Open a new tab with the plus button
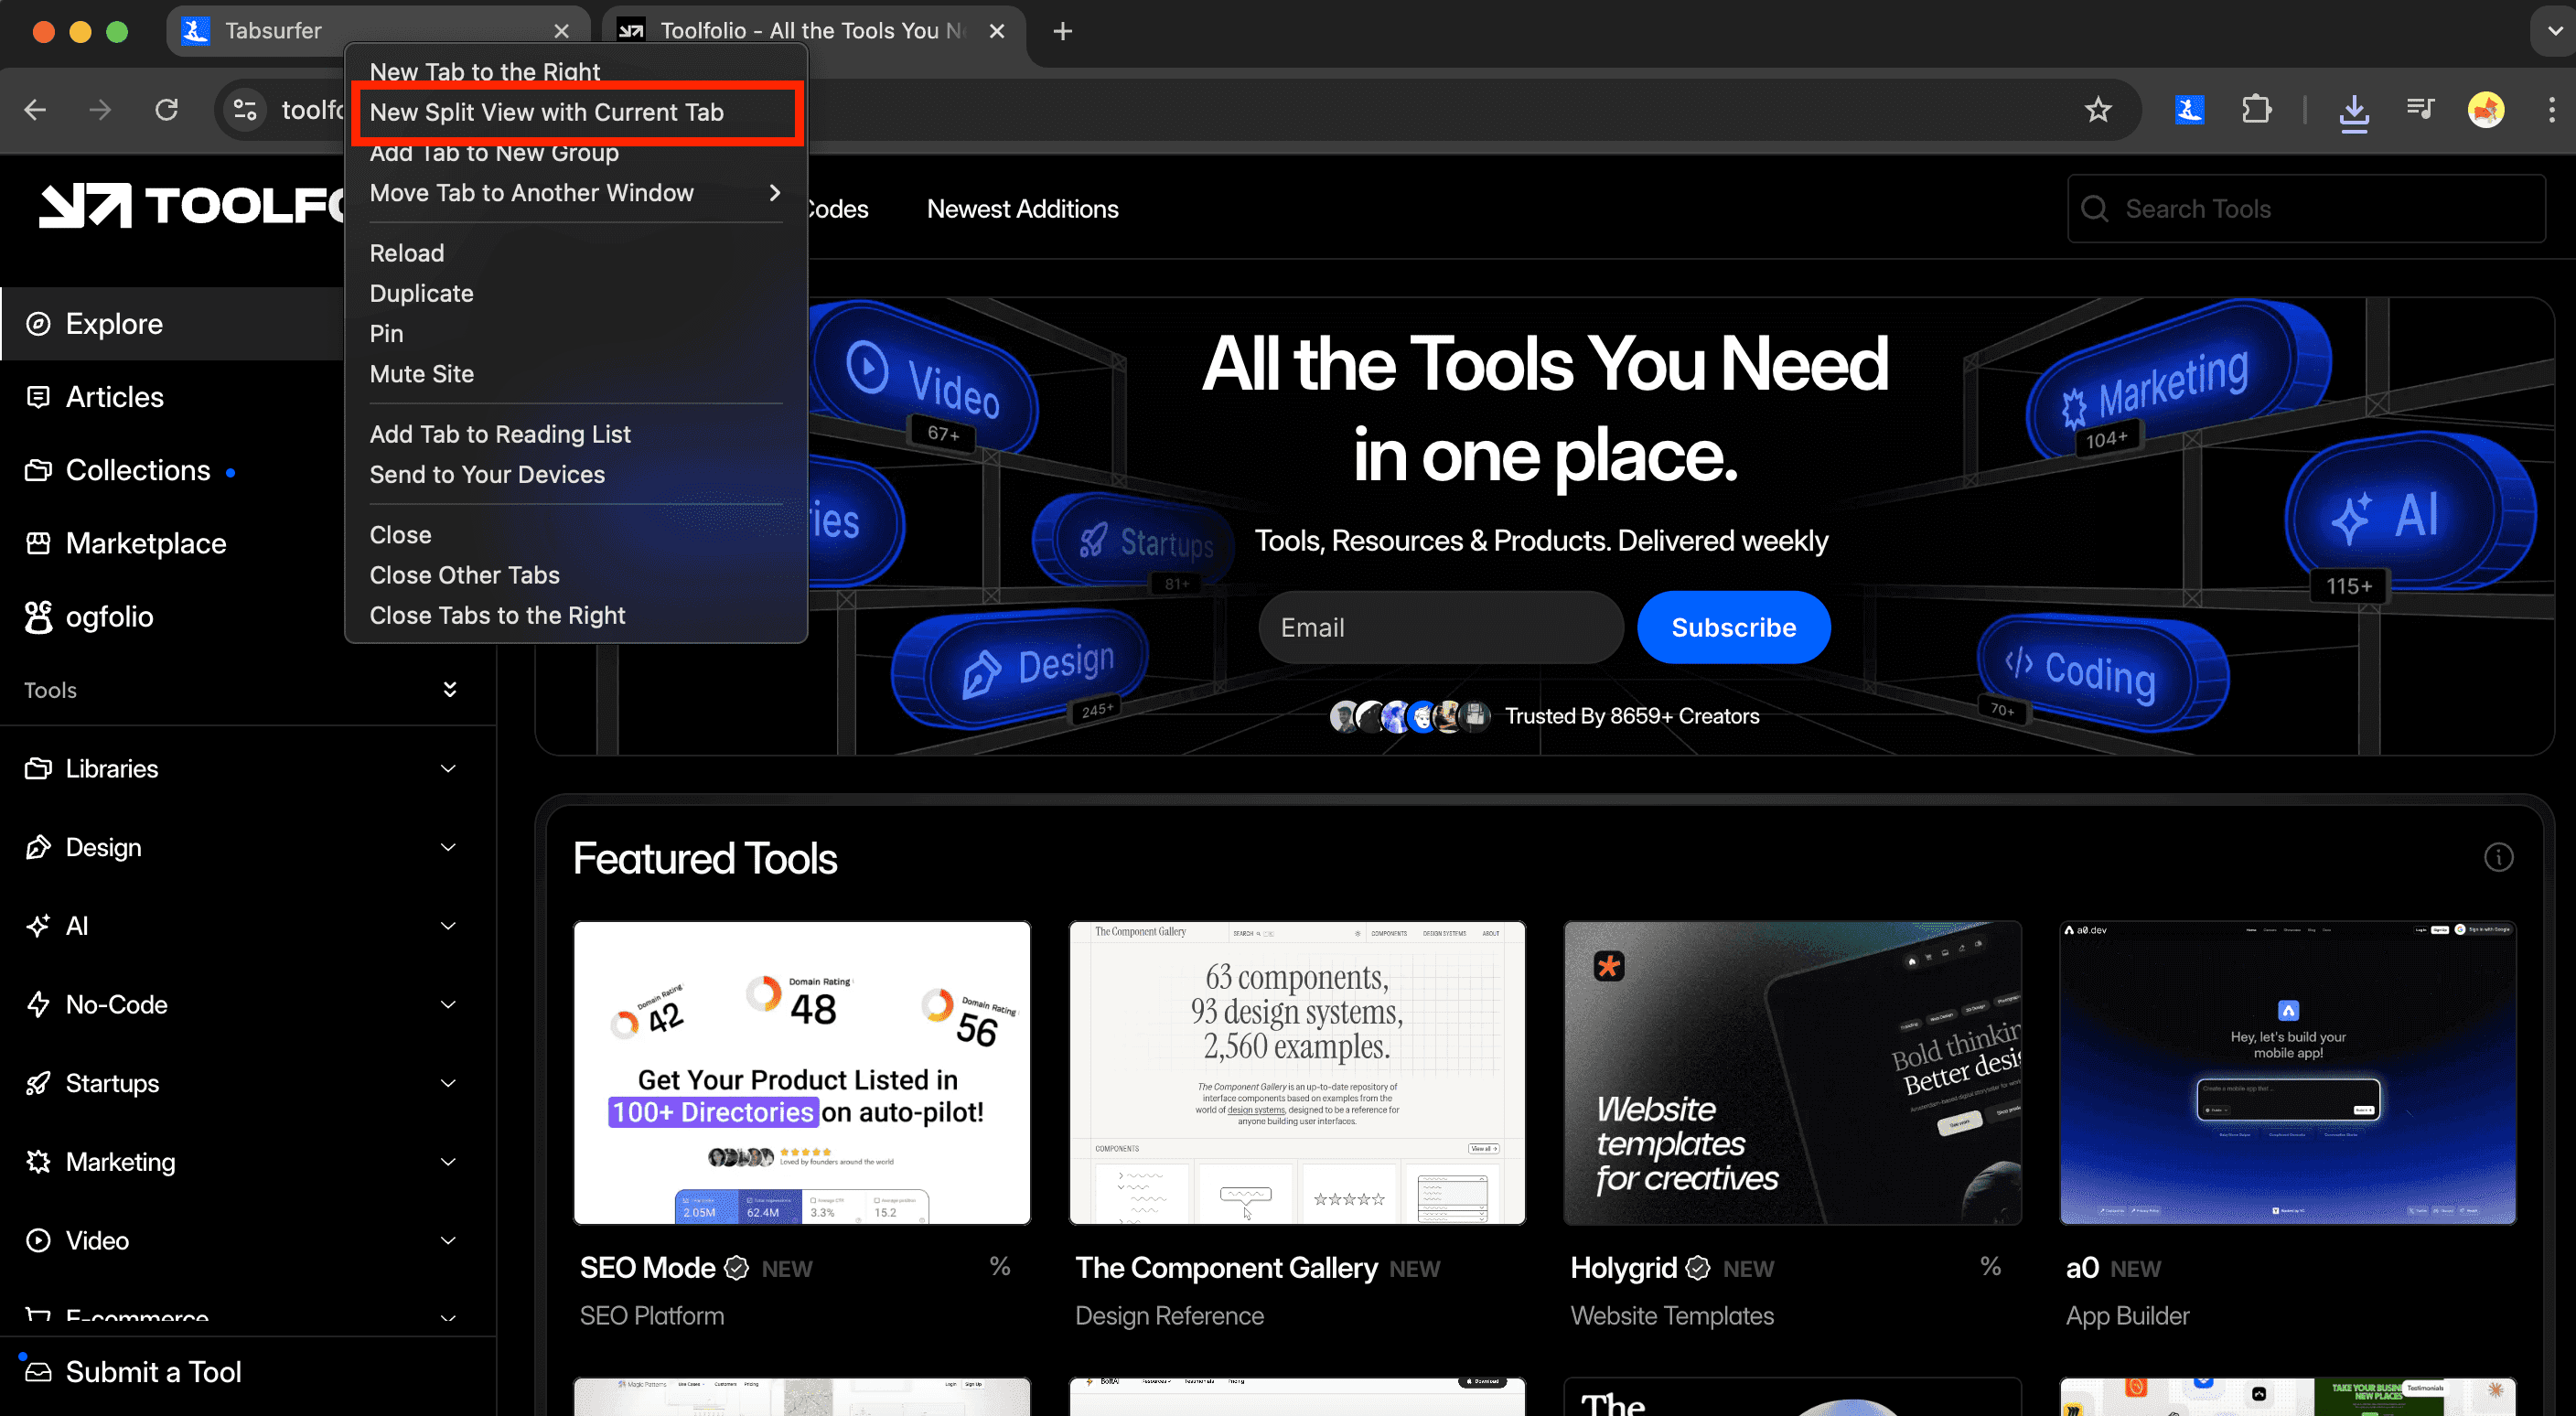2576x1416 pixels. tap(1062, 31)
